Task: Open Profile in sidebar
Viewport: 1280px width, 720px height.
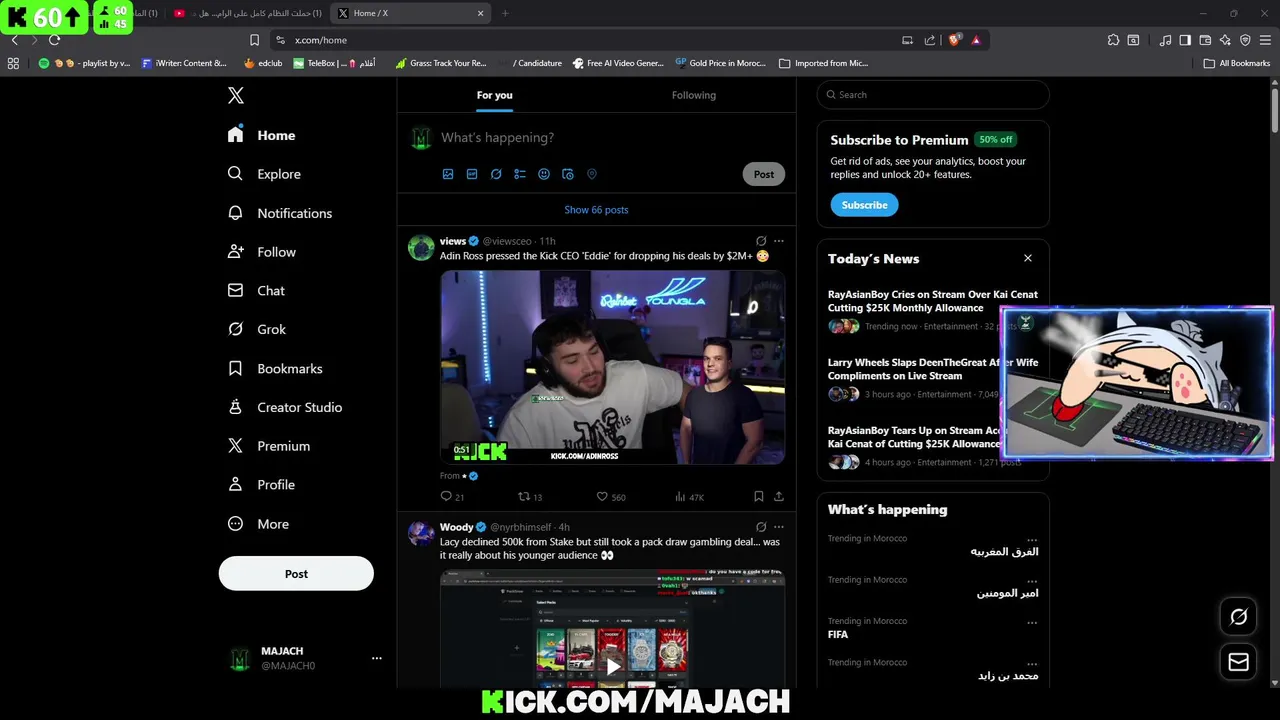Action: (261, 485)
